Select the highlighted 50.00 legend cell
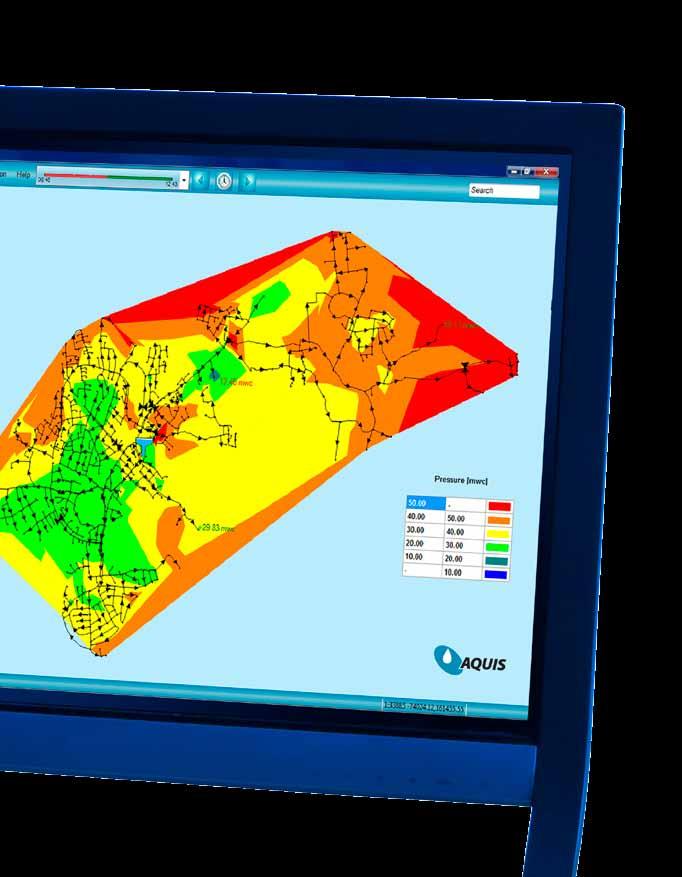 pos(426,503)
